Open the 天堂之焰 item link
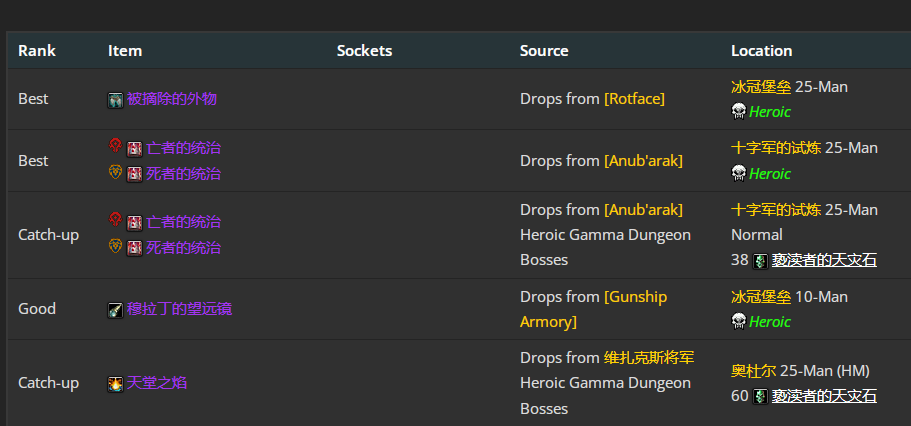This screenshot has width=911, height=426. click(157, 383)
